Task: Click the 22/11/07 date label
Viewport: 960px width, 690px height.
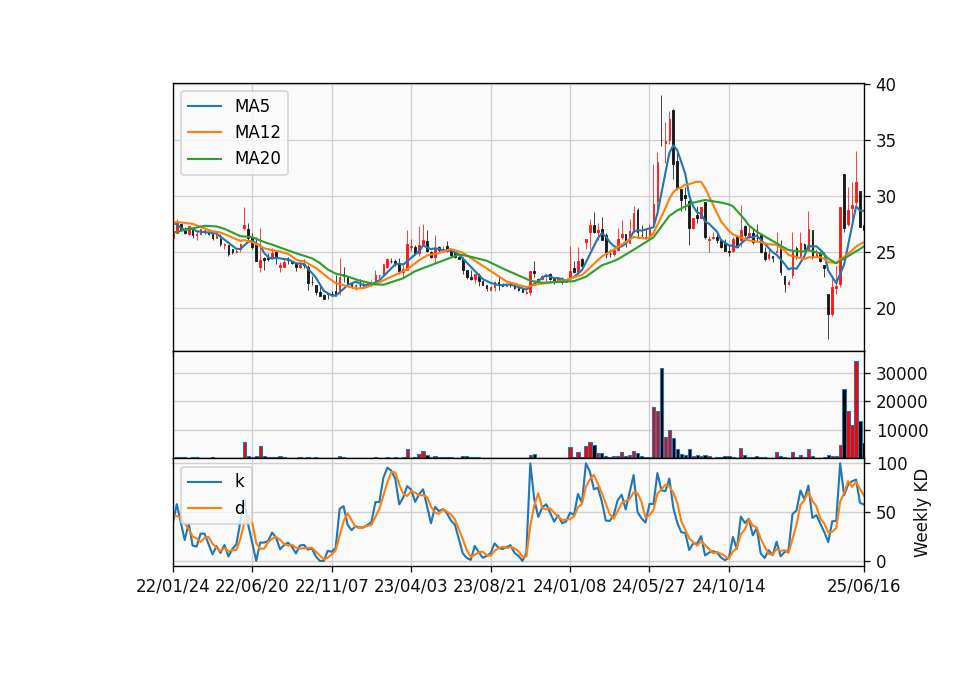Action: click(332, 586)
